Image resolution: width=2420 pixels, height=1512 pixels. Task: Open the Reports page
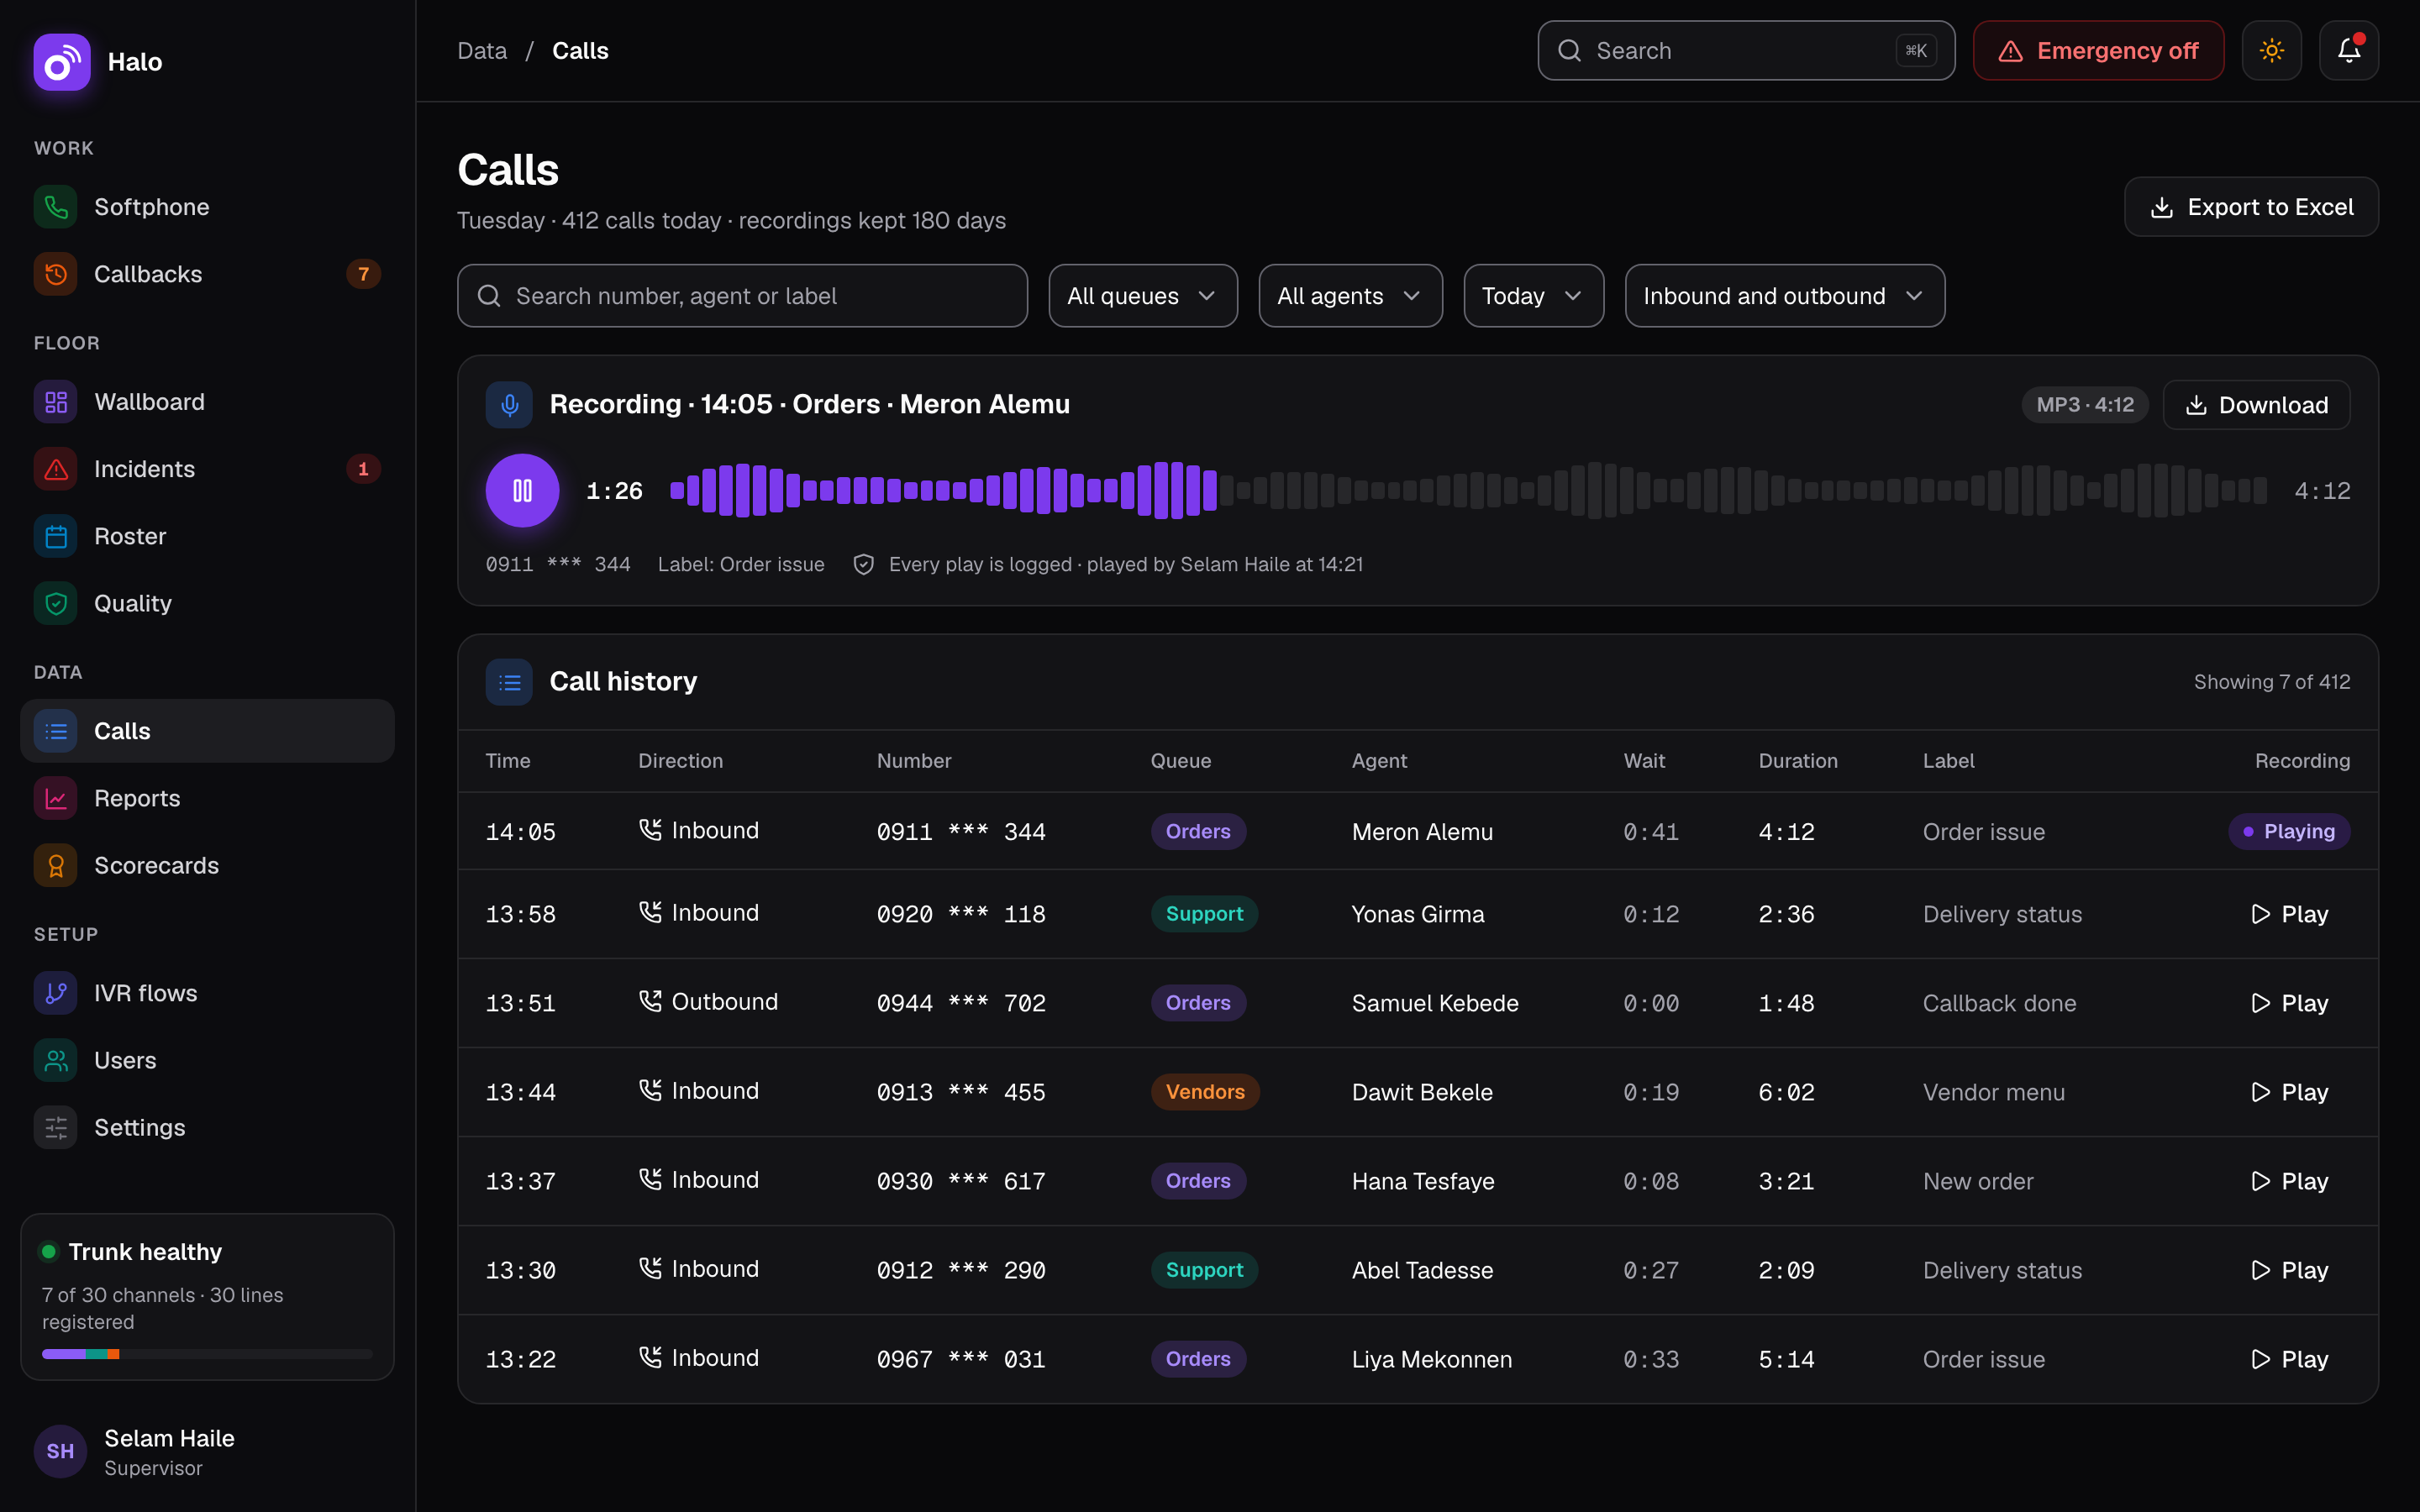207,798
